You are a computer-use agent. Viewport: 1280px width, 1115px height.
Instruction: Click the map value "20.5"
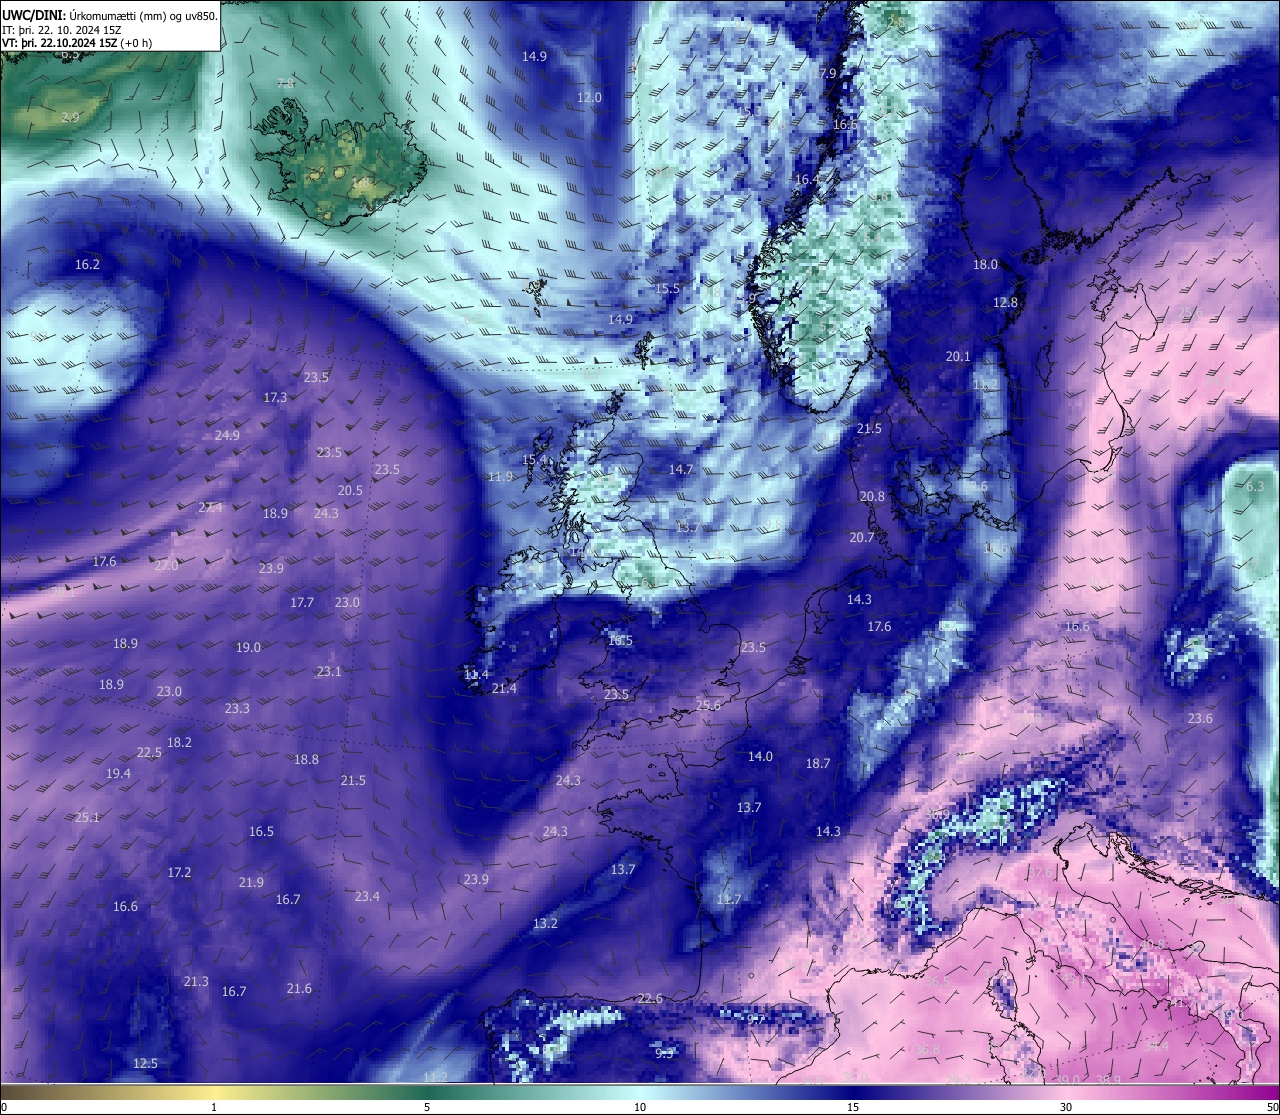click(350, 490)
